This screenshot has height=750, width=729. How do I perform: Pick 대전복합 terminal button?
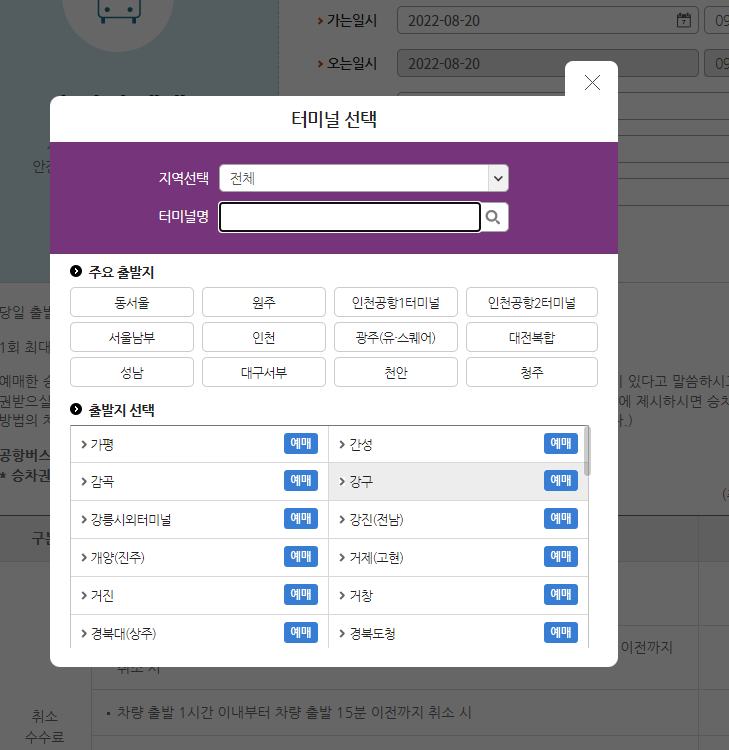(532, 337)
